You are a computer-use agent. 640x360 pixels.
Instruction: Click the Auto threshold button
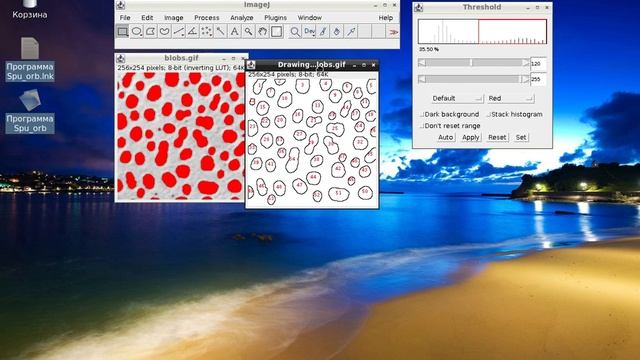click(445, 138)
